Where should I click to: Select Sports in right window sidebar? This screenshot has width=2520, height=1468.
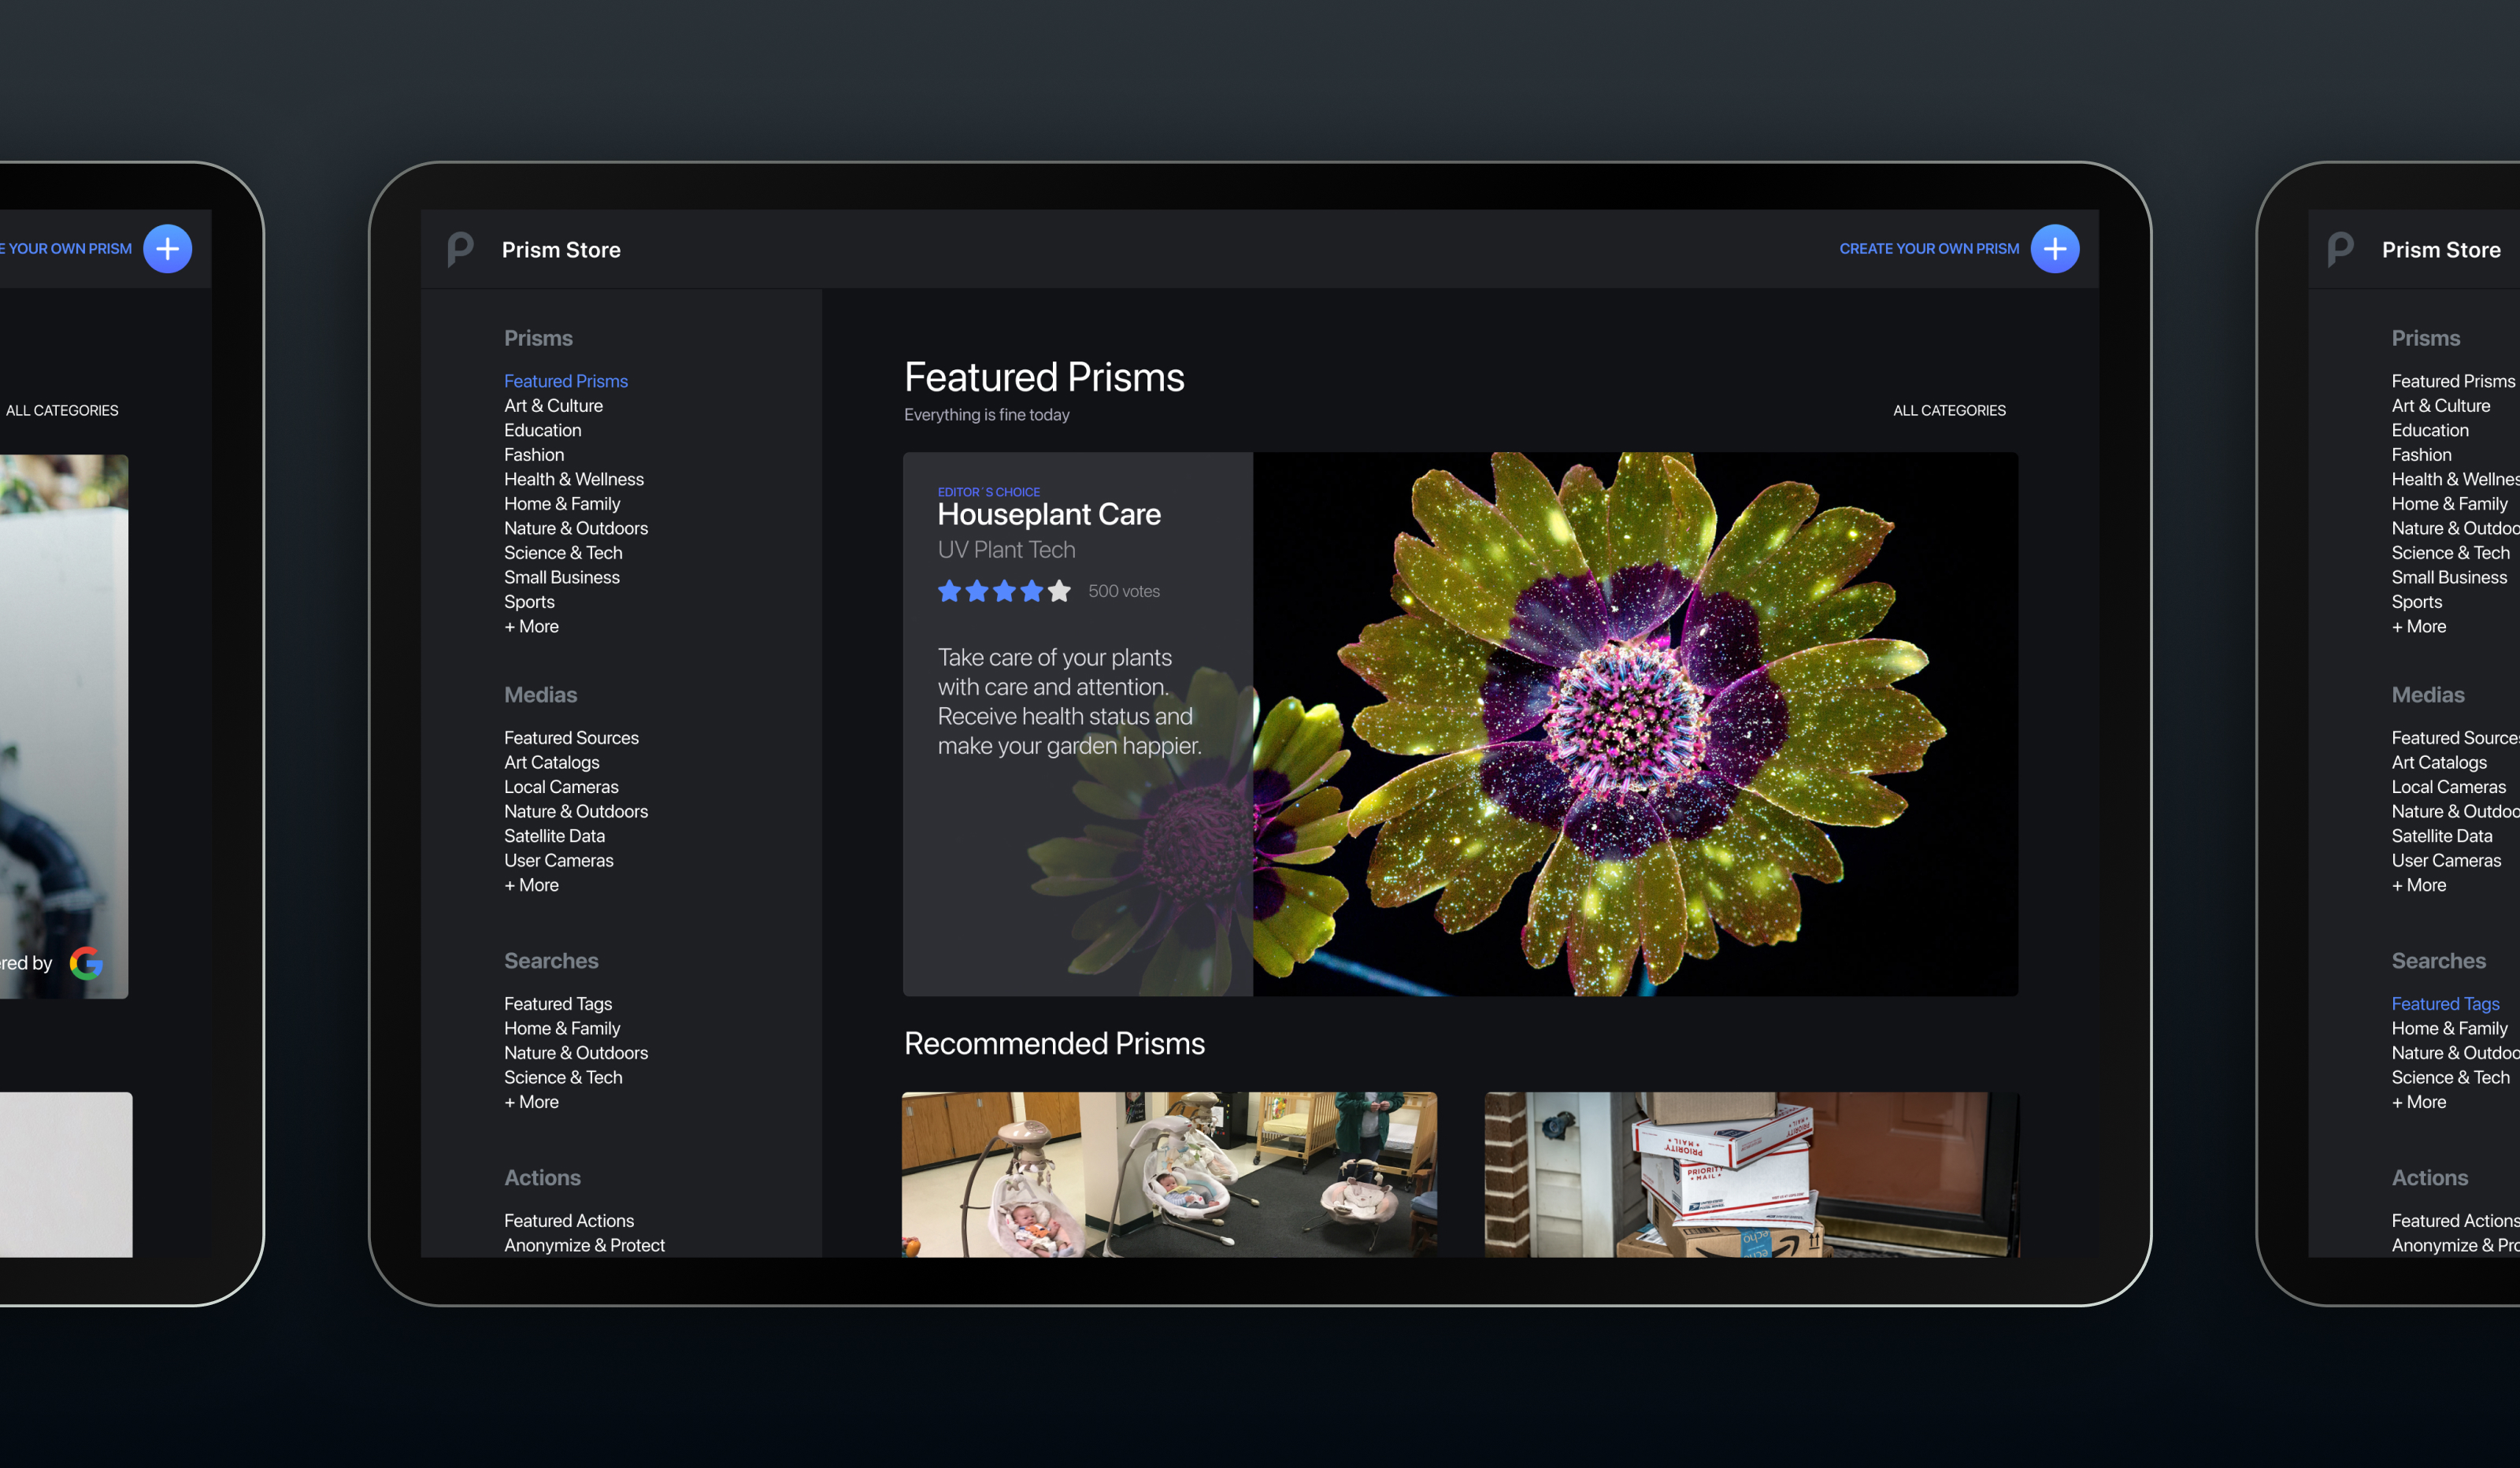[x=2416, y=602]
